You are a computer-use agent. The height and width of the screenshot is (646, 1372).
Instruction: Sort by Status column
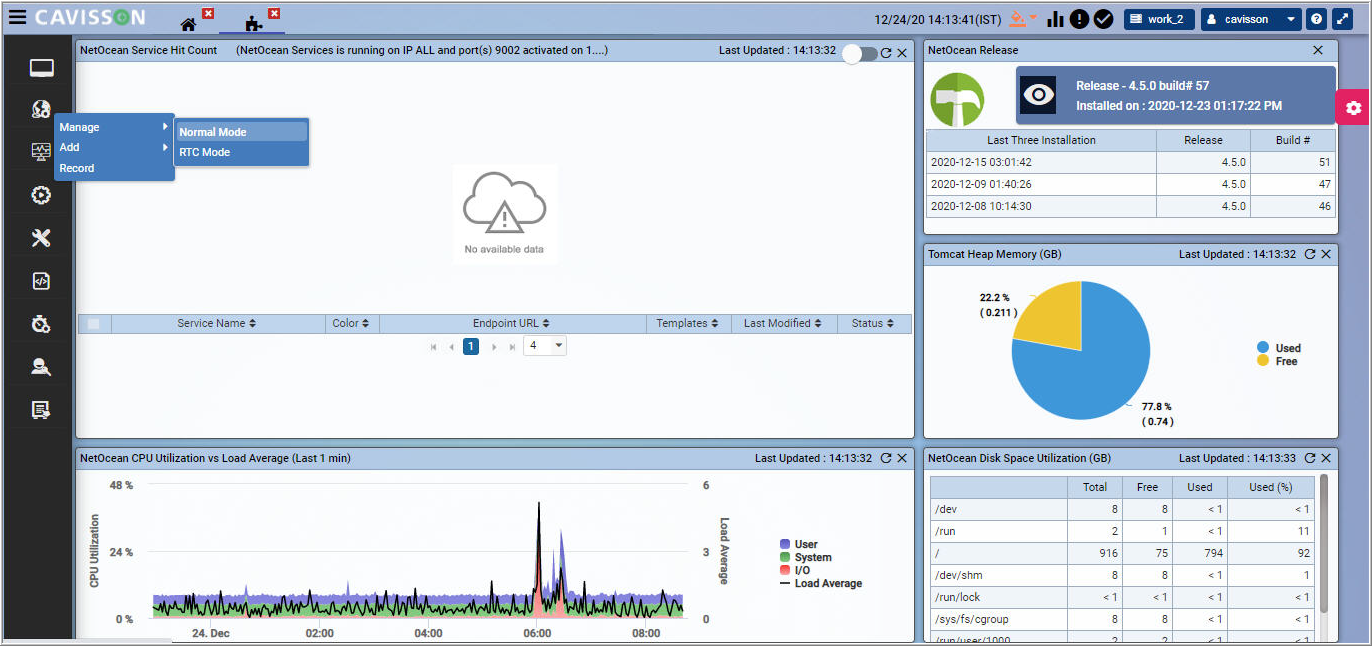874,323
